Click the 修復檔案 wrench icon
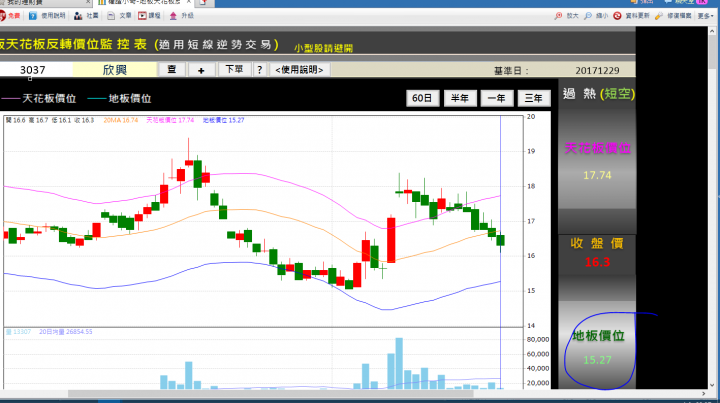 [659, 16]
